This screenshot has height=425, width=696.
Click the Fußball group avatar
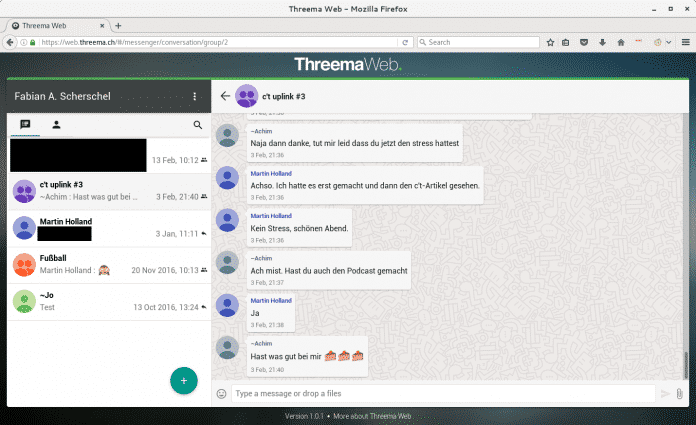tap(24, 265)
